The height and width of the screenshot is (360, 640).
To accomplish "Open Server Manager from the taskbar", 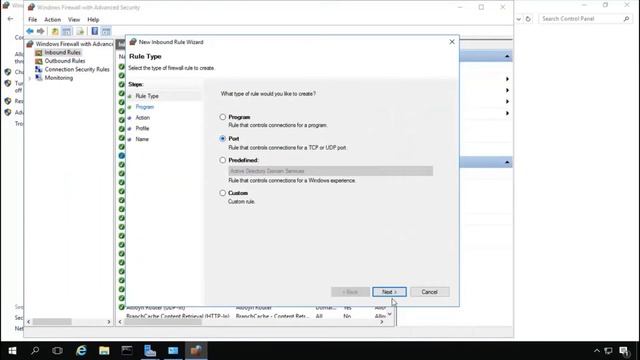I will coord(150,351).
